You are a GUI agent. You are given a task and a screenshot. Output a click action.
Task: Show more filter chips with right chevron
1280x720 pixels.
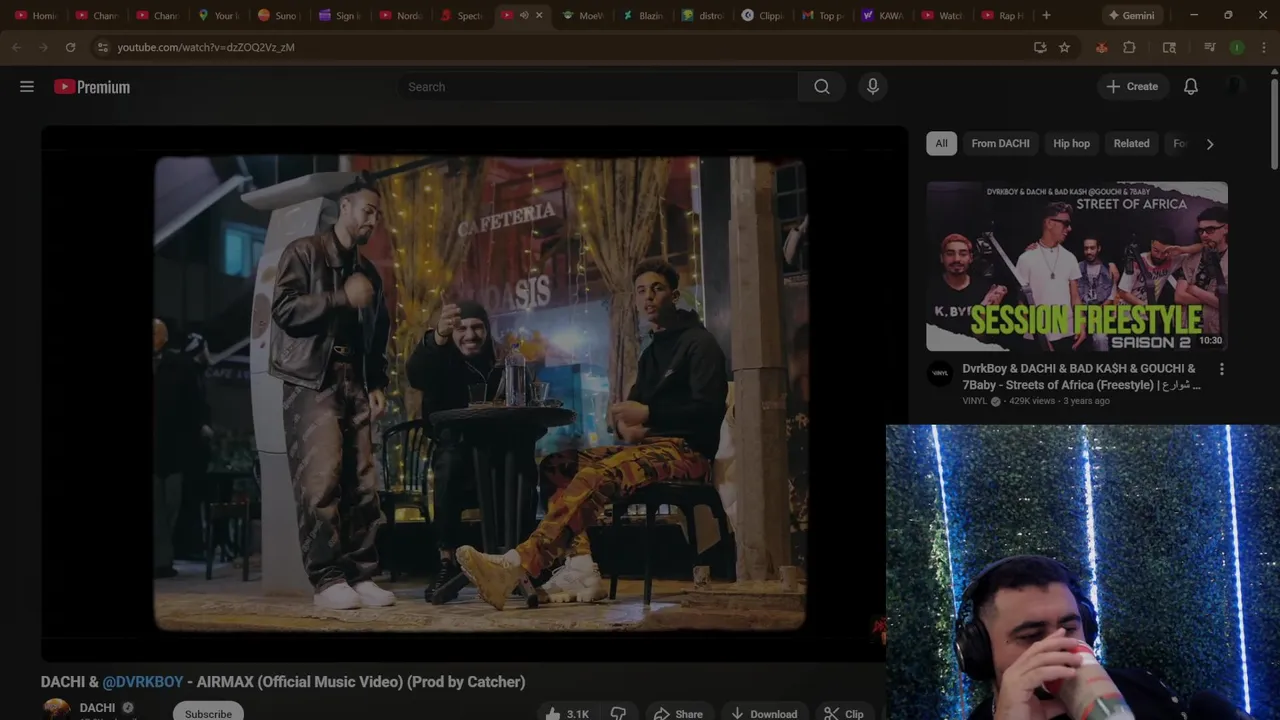[1210, 144]
